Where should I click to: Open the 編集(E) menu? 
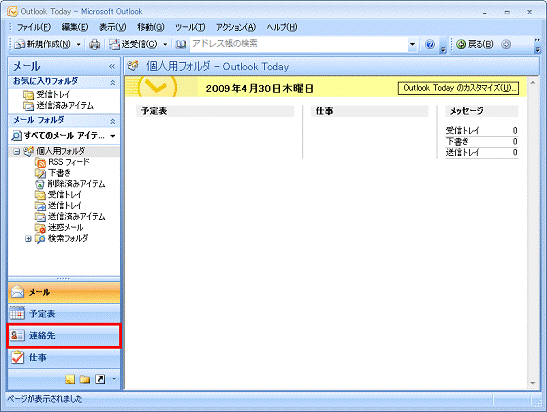point(75,27)
